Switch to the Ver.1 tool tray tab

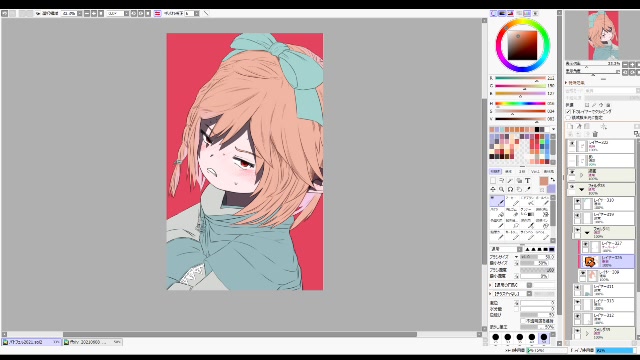(535, 171)
